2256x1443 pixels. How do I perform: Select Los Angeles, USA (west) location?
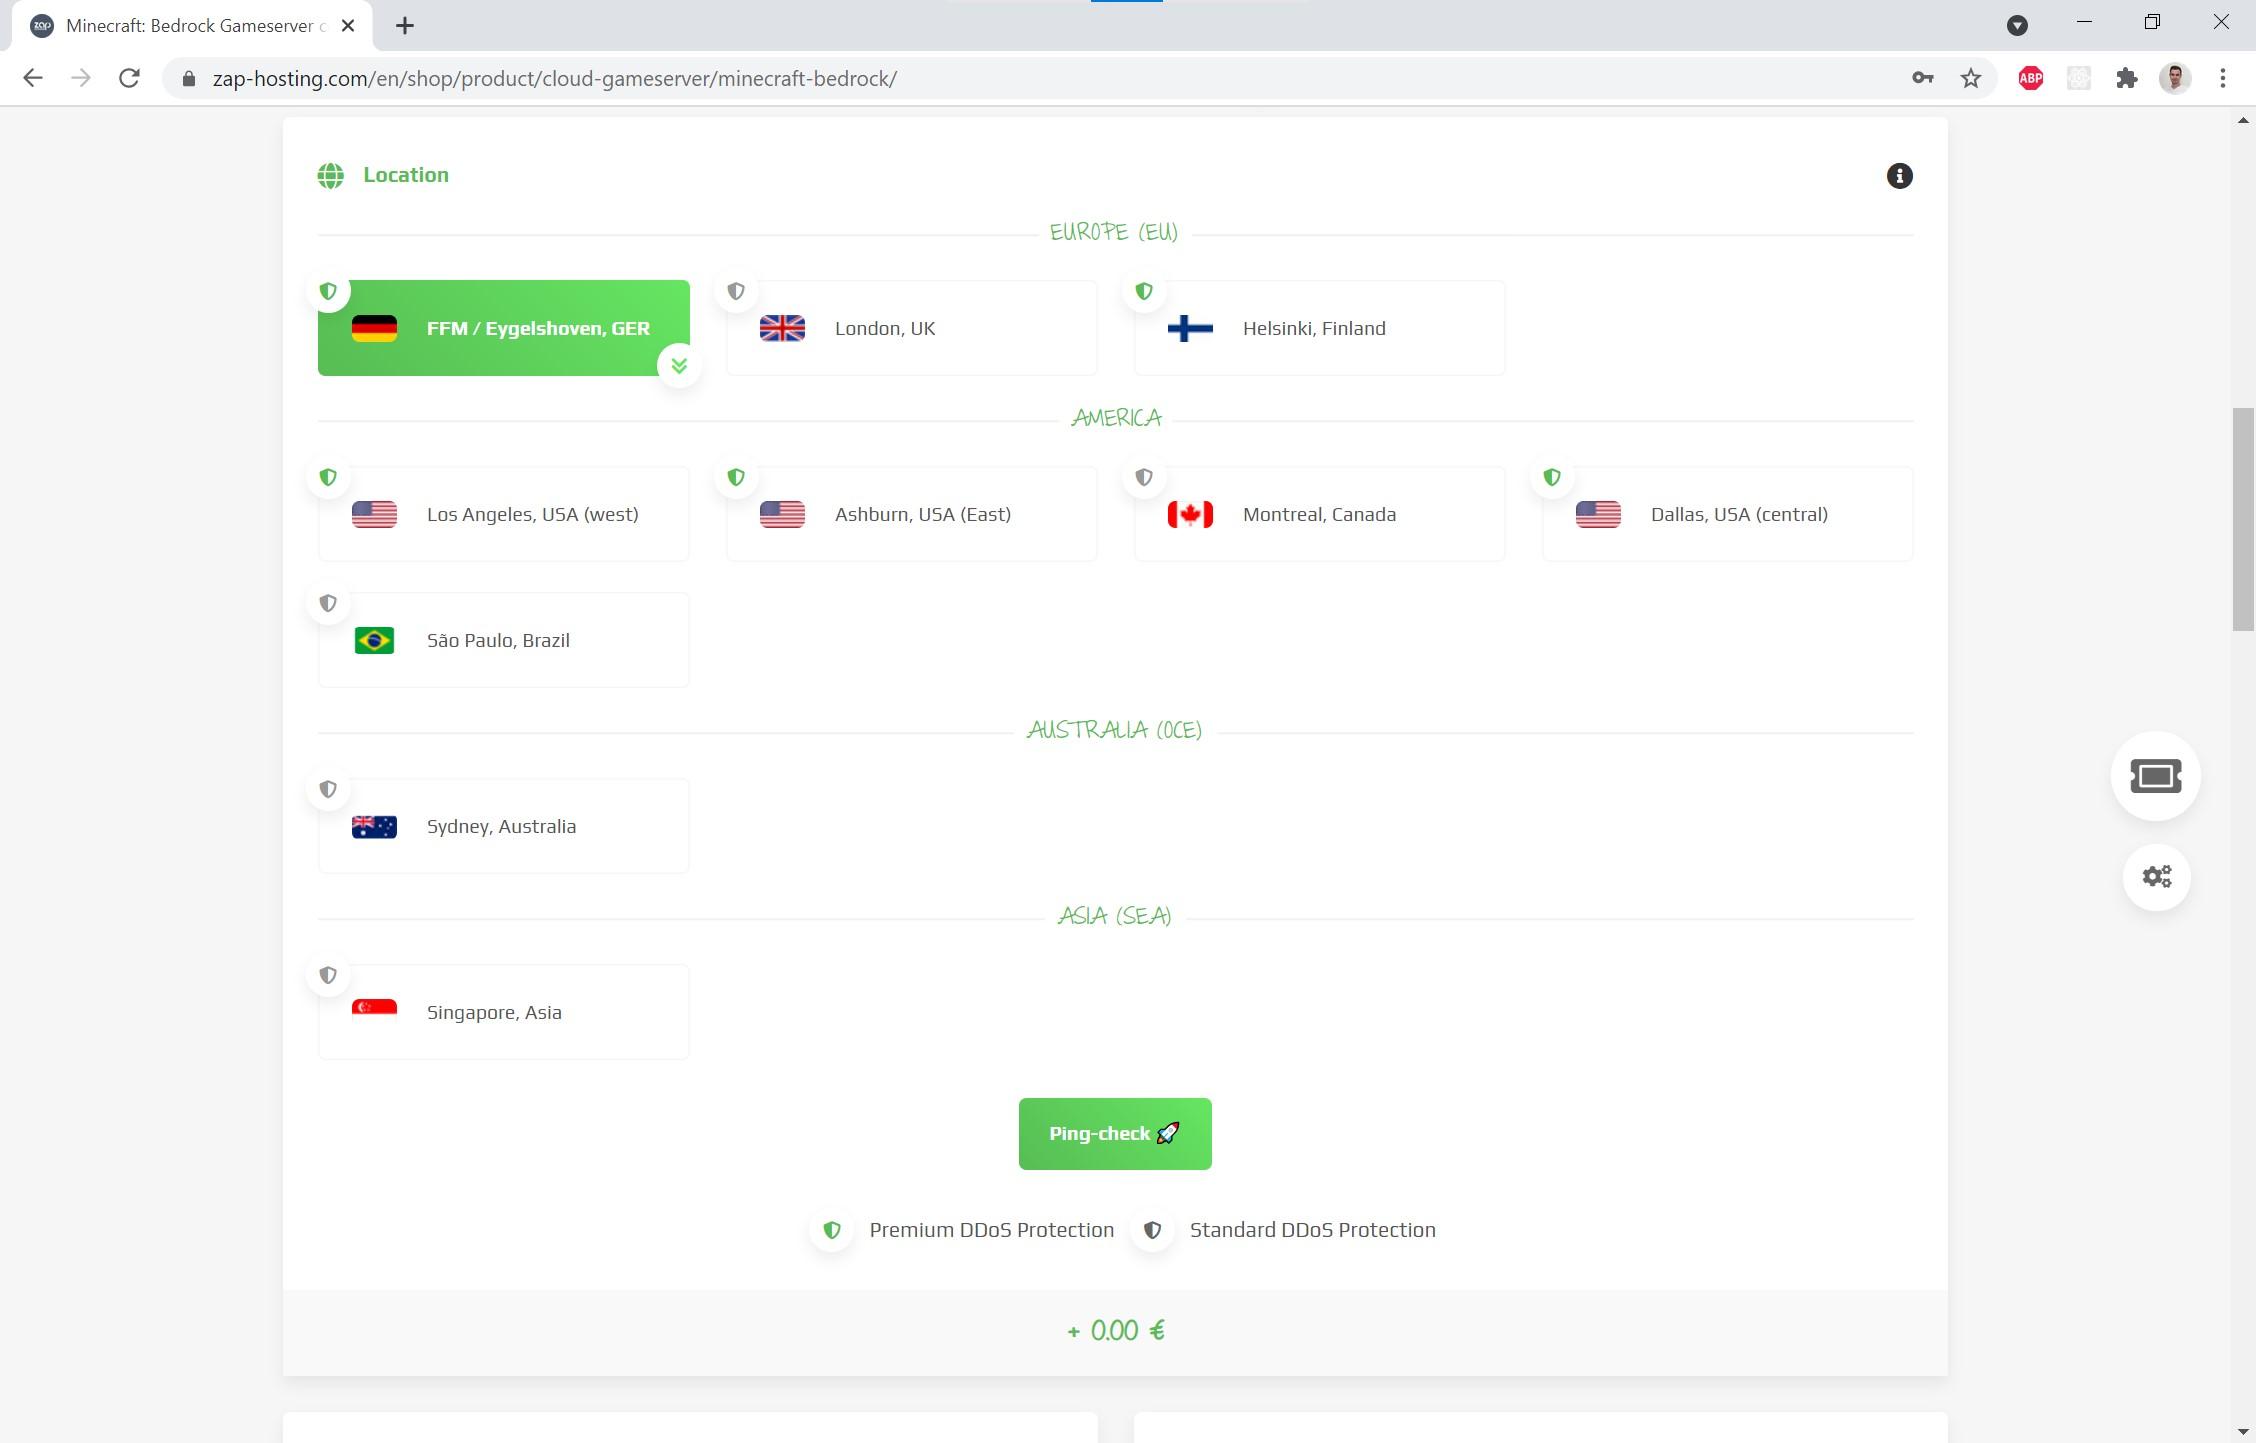click(x=504, y=514)
